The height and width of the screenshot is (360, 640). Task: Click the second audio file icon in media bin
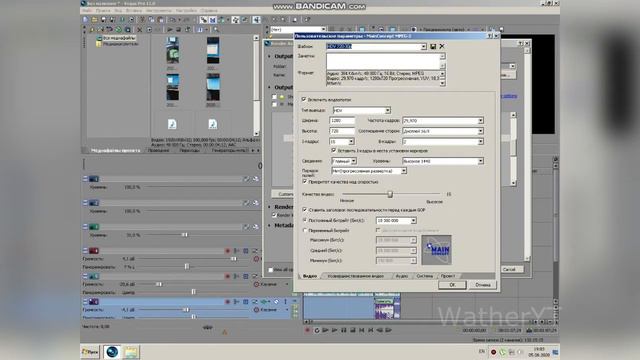[213, 124]
